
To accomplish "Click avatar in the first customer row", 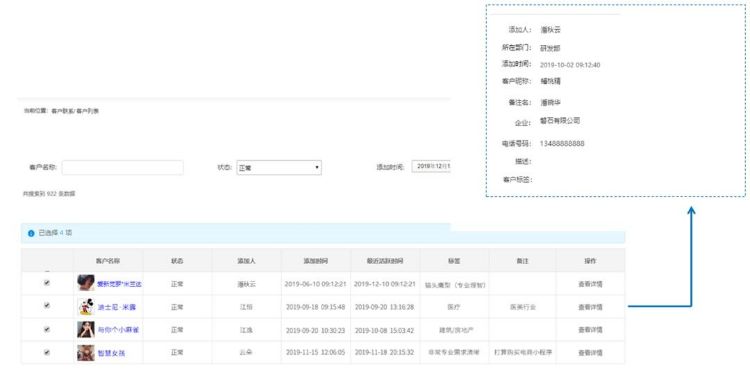I will click(x=86, y=283).
